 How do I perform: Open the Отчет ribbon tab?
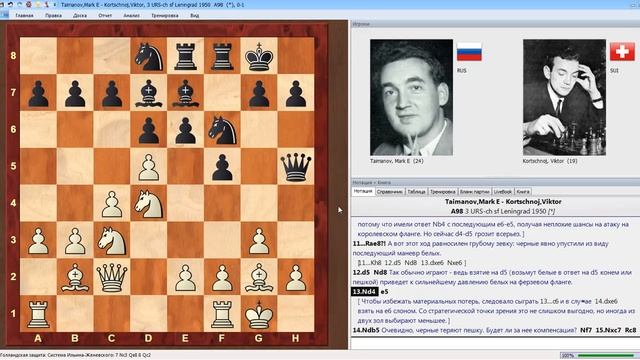pyautogui.click(x=105, y=16)
